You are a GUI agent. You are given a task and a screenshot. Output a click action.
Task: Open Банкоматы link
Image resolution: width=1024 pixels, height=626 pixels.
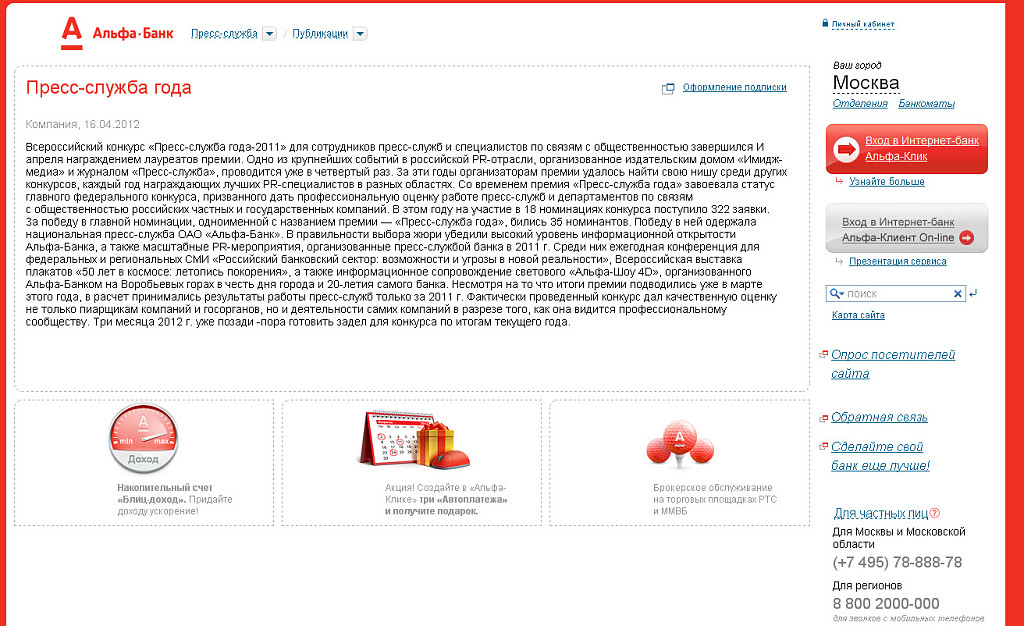[927, 104]
